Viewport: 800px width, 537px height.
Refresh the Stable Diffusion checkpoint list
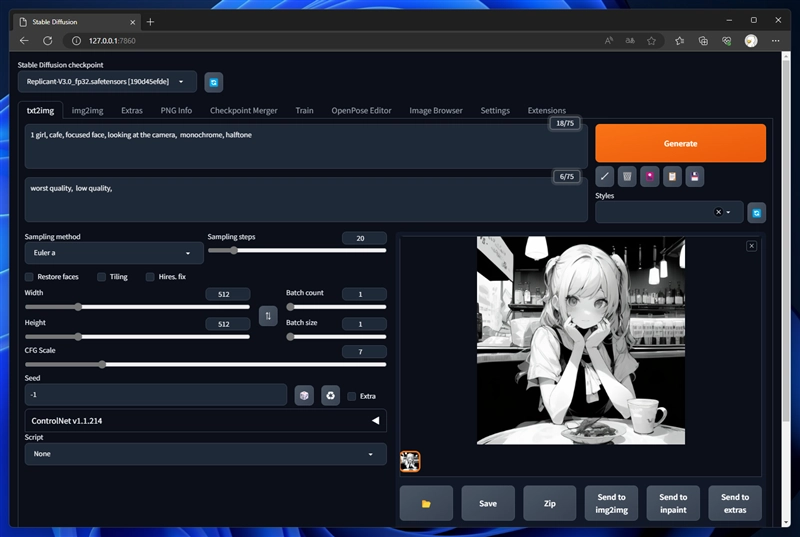(214, 82)
